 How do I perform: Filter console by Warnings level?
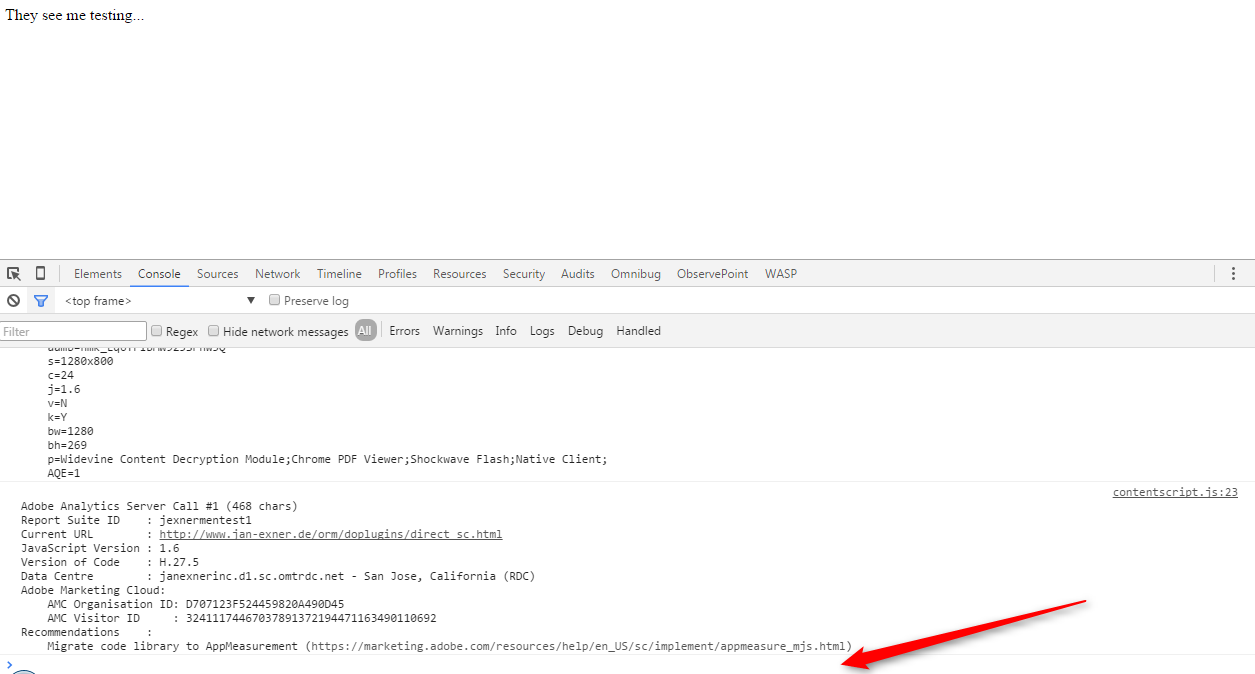click(x=458, y=331)
